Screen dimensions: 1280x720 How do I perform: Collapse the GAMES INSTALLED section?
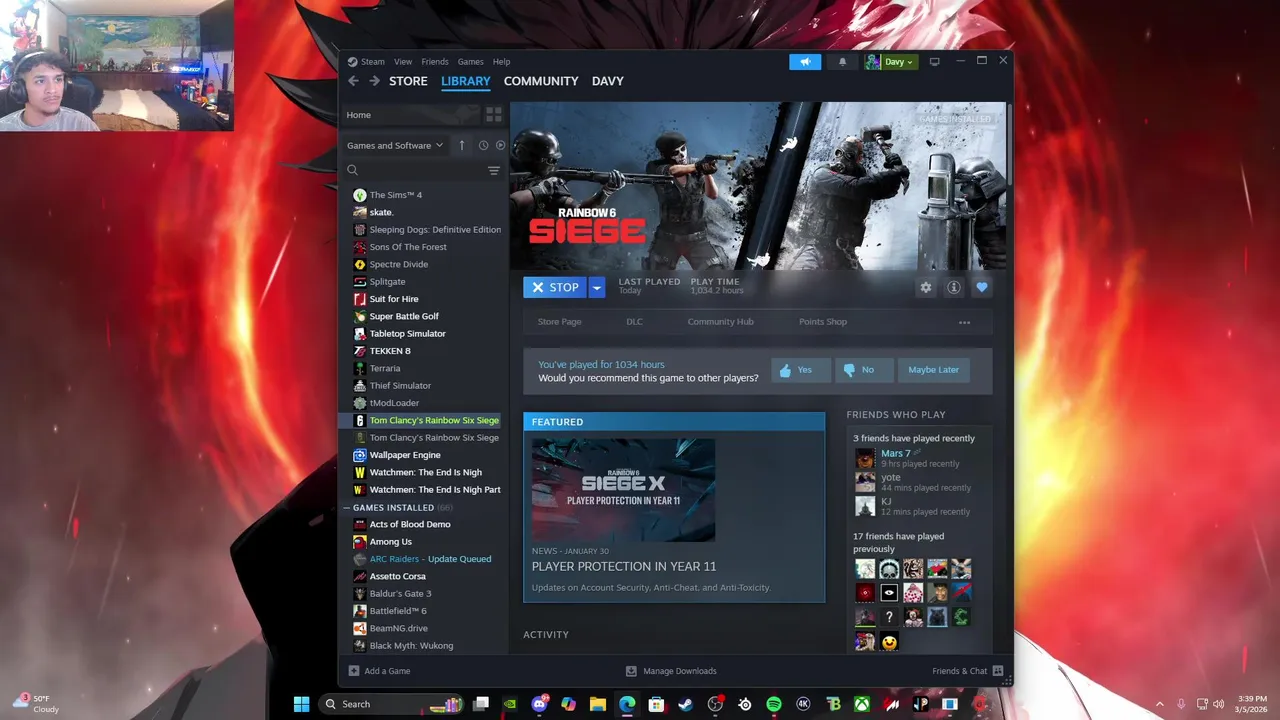coord(347,508)
